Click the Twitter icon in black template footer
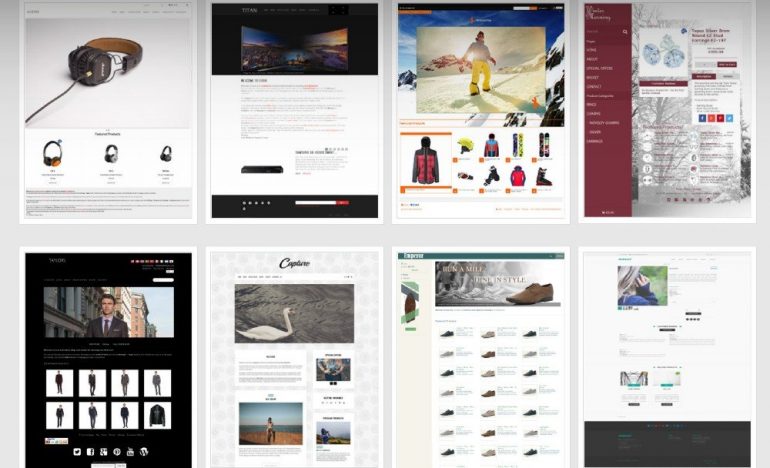Viewport: 770px width, 468px height. [x=76, y=452]
